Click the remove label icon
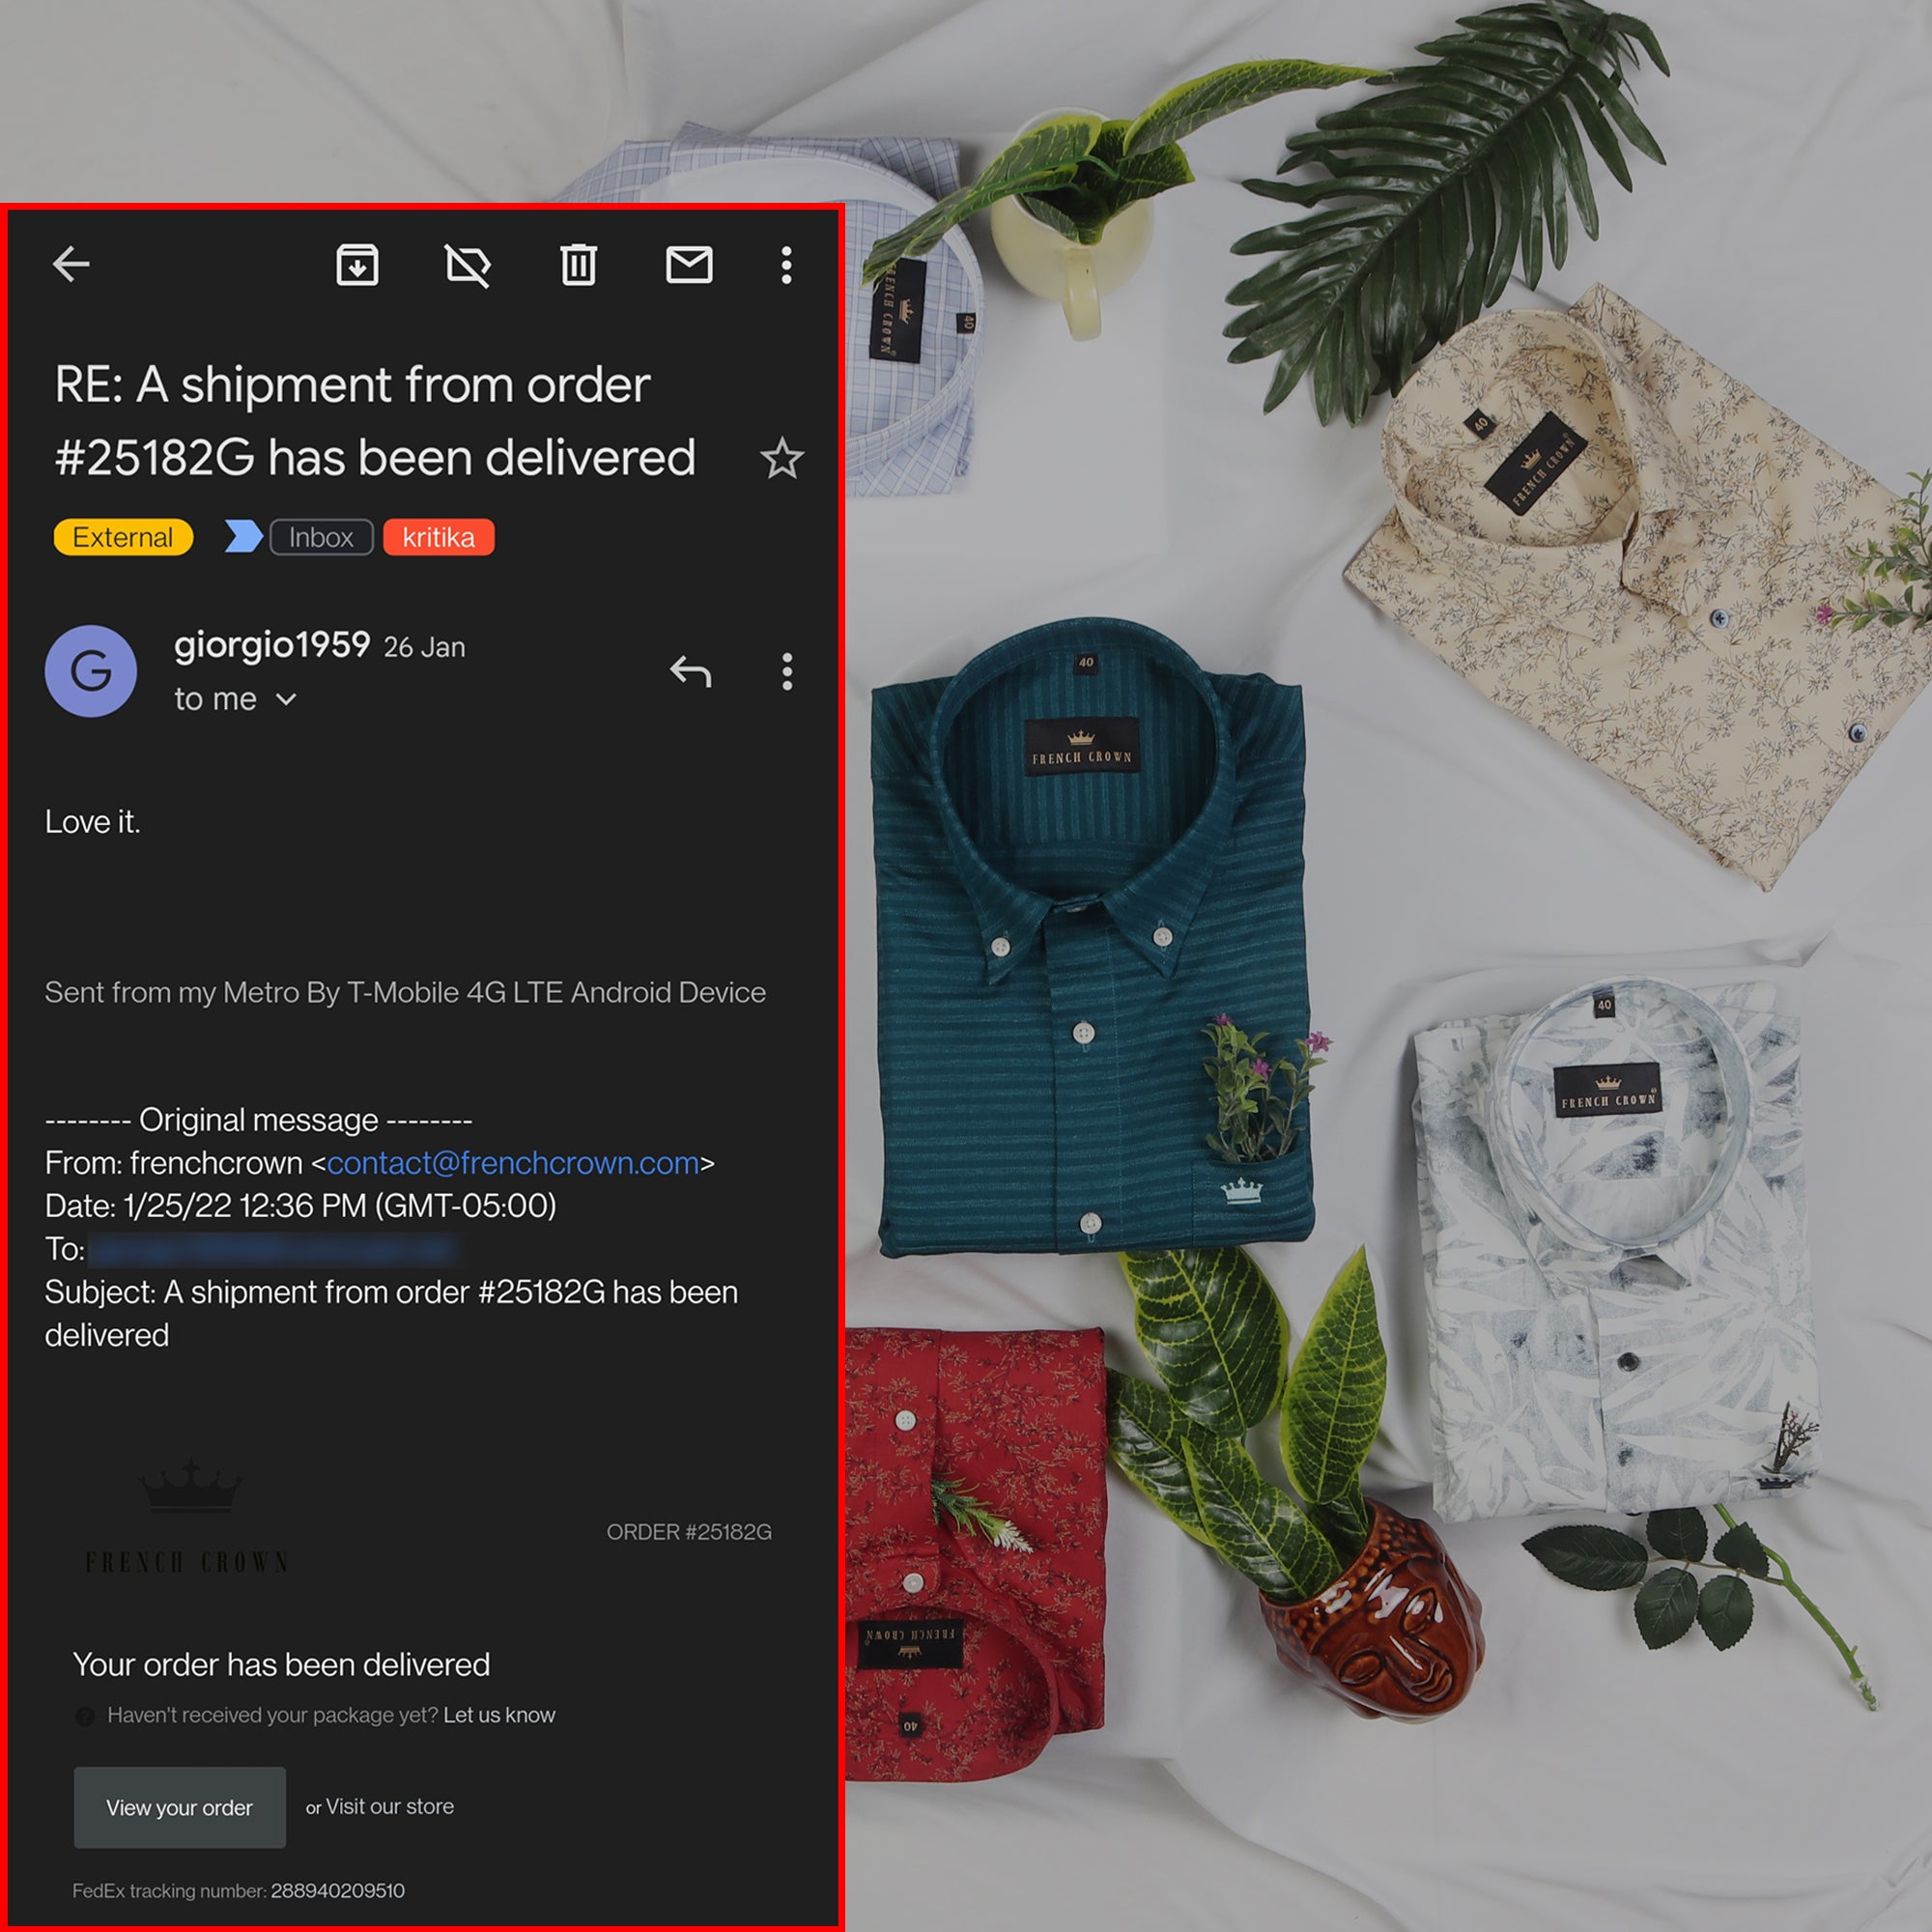Screen dimensions: 1932x1932 point(467,266)
